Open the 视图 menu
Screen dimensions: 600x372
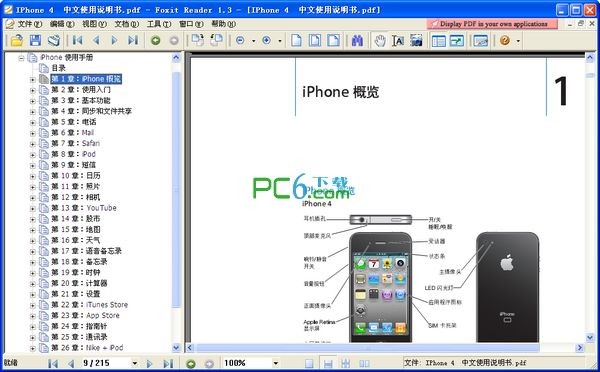95,24
